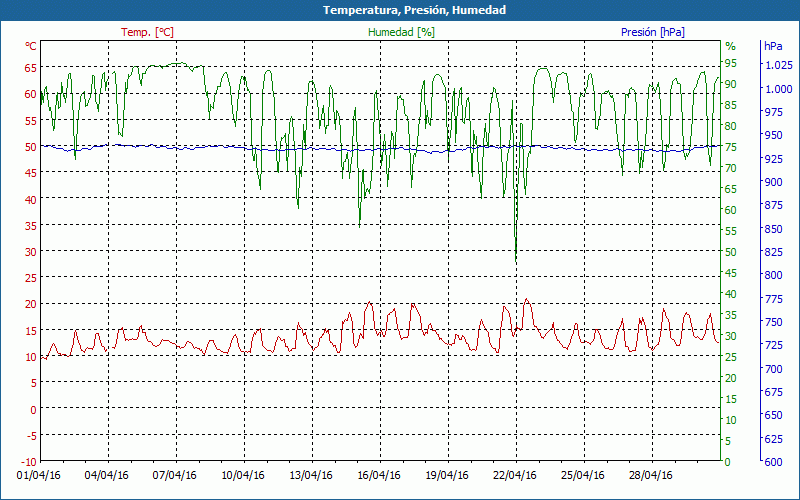This screenshot has width=800, height=500.
Task: Click the humidity dip near 15/04/16
Action: tap(359, 226)
